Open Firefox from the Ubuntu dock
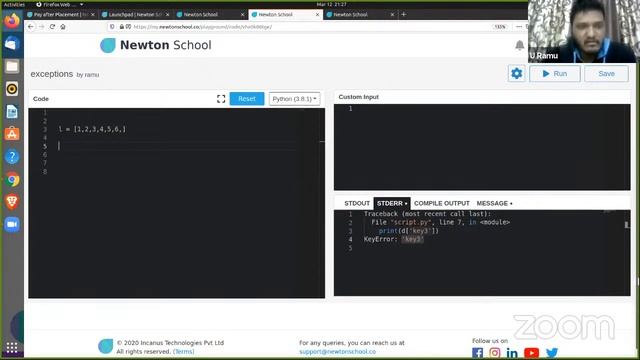 click(x=12, y=20)
